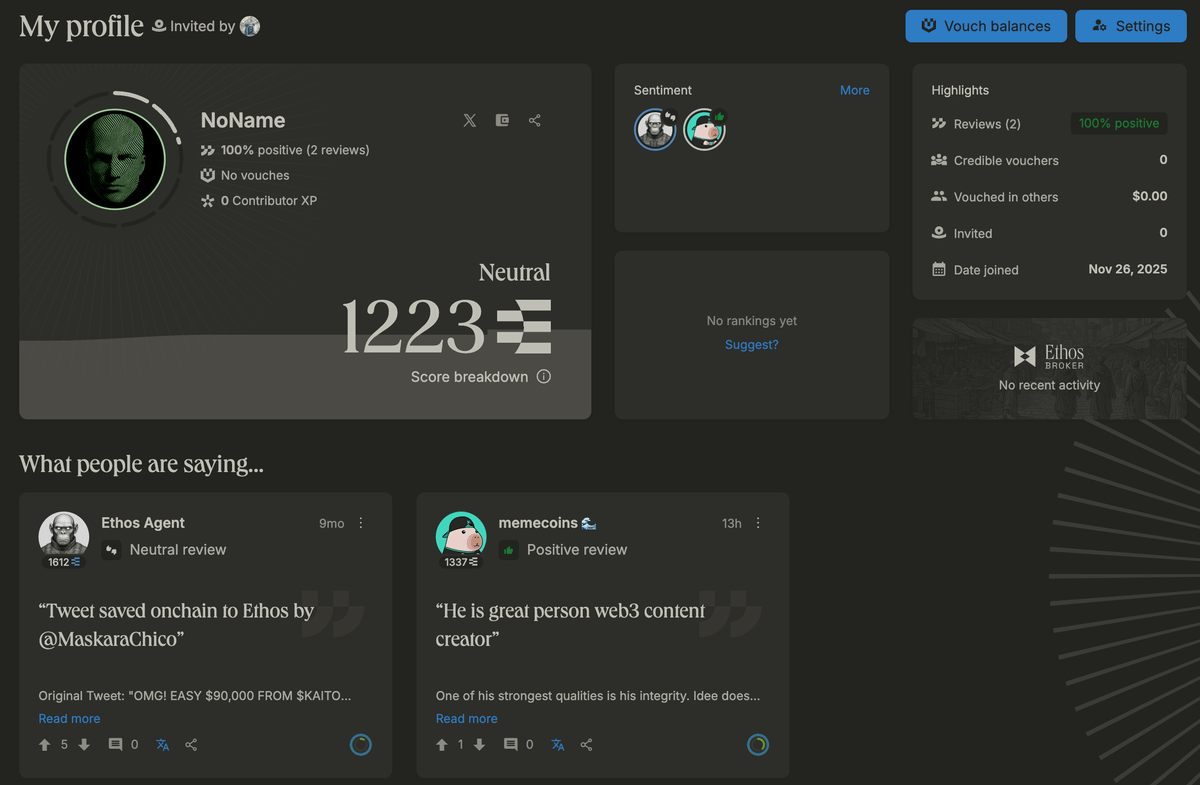Click the wallet icon beside NoName
Screen dimensions: 1200x785
502,120
